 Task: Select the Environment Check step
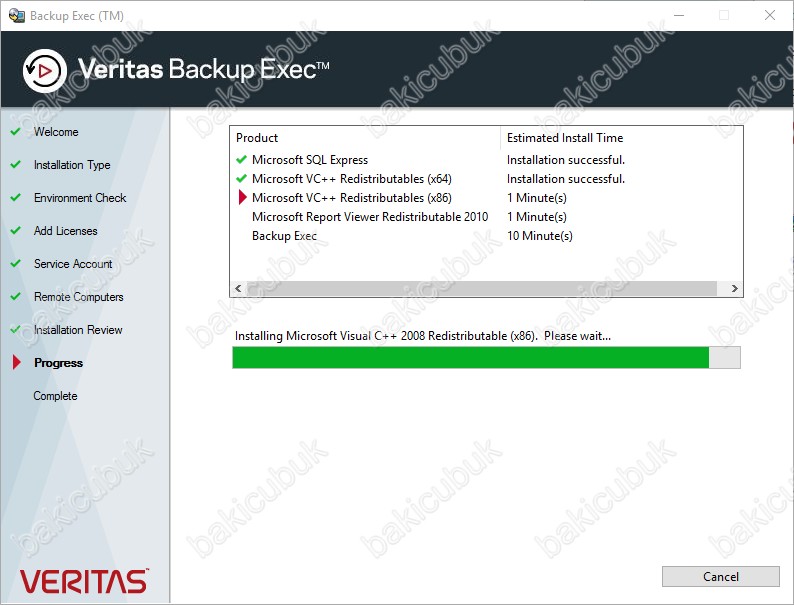(80, 198)
